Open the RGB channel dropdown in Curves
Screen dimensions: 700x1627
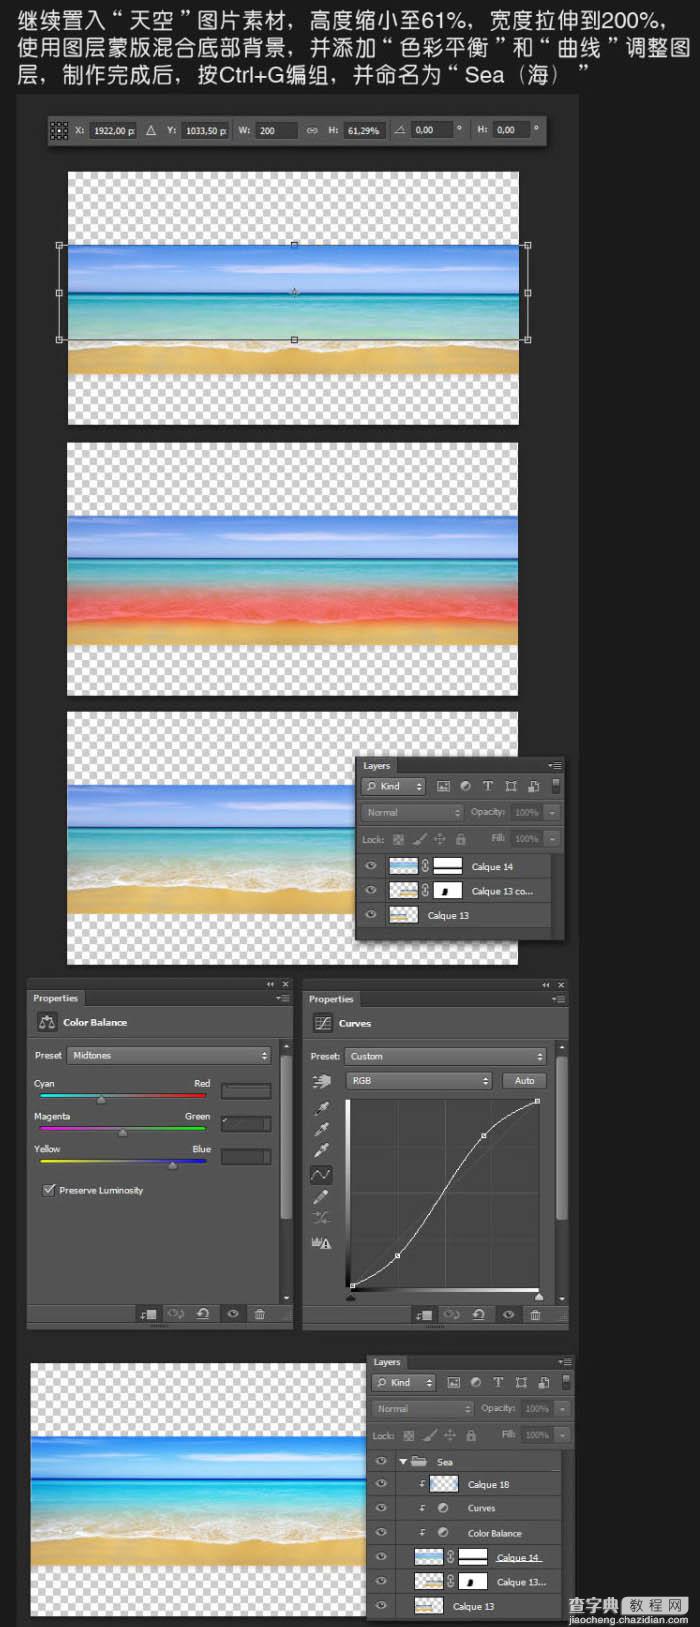click(418, 1080)
